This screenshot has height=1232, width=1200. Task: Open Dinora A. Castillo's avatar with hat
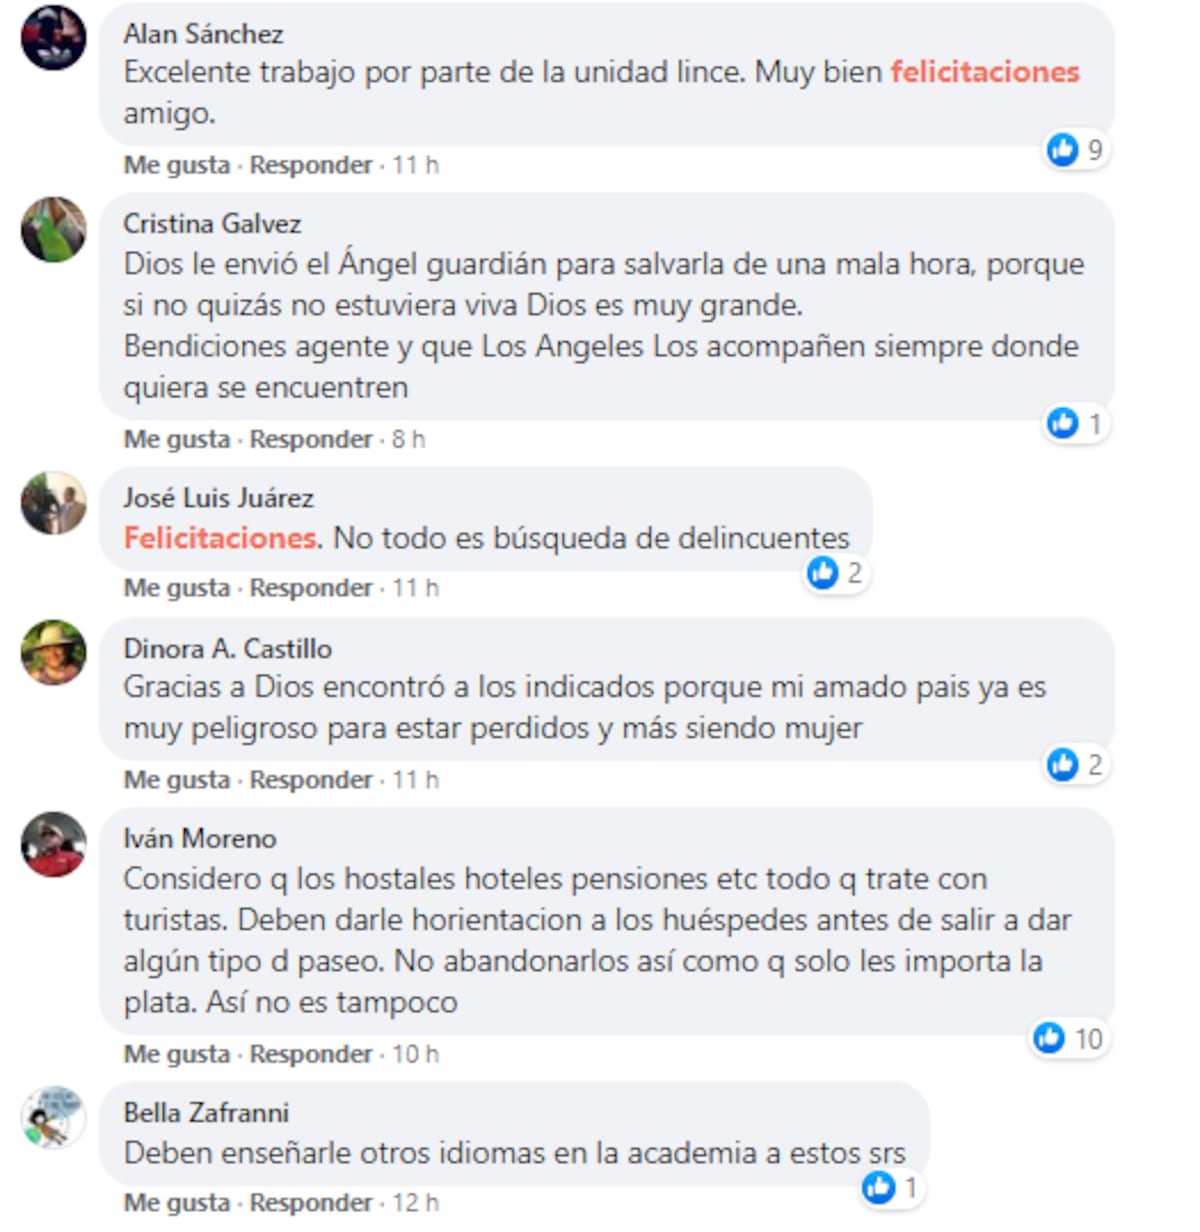(54, 653)
